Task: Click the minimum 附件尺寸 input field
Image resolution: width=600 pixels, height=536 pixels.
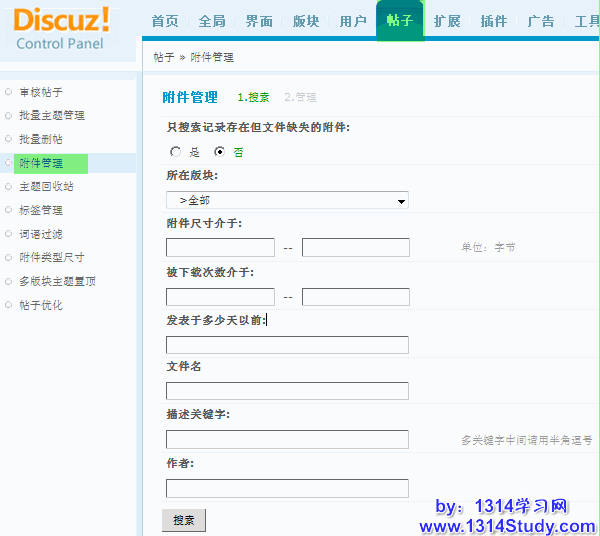Action: 220,248
